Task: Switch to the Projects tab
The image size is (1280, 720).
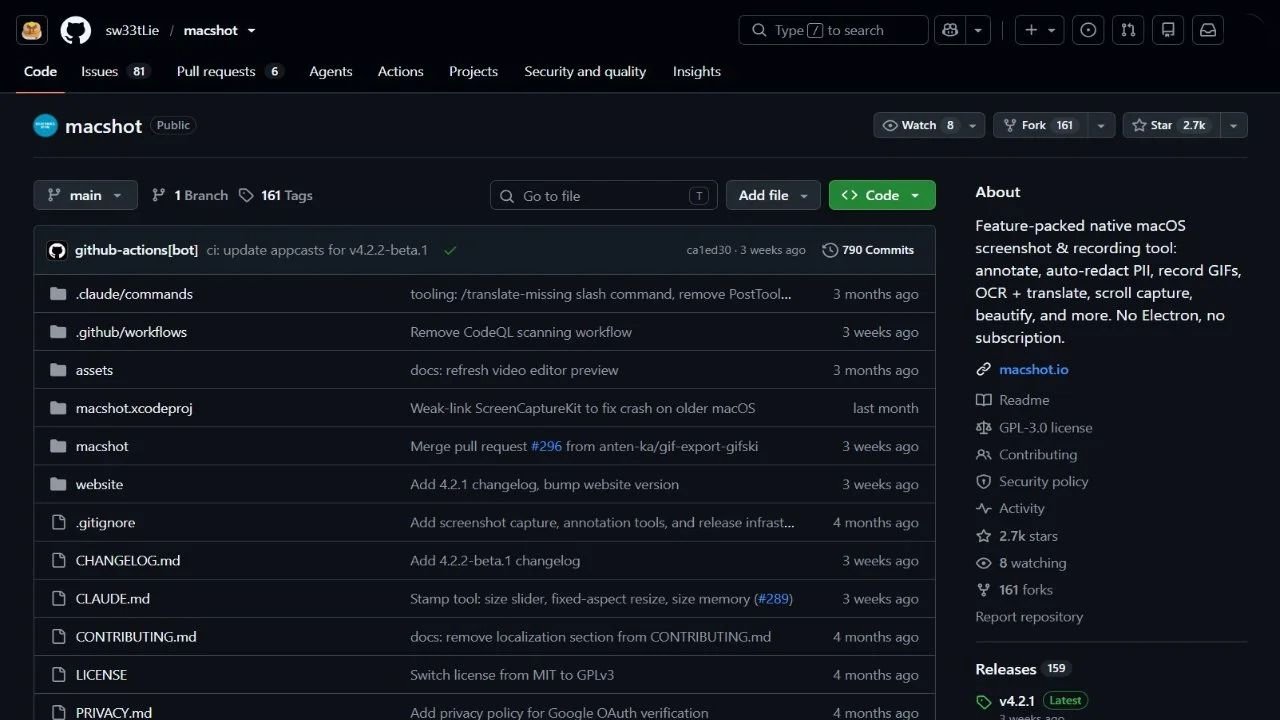Action: (473, 72)
